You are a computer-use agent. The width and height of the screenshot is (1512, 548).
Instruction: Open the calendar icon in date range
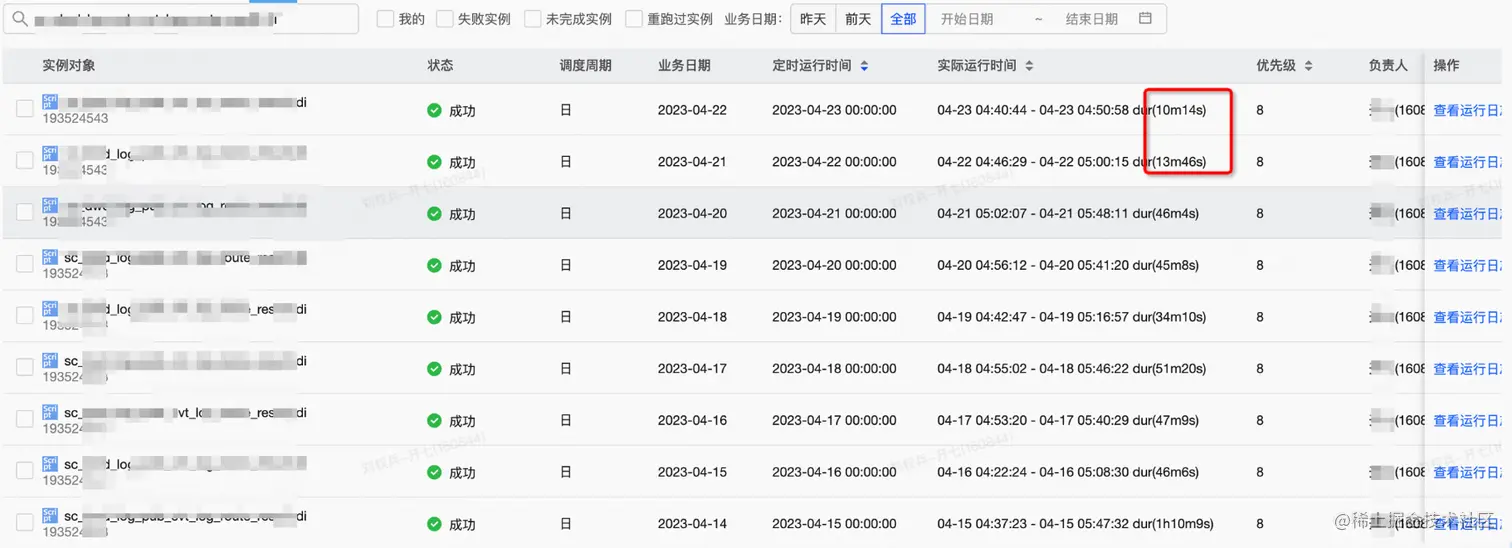1146,19
